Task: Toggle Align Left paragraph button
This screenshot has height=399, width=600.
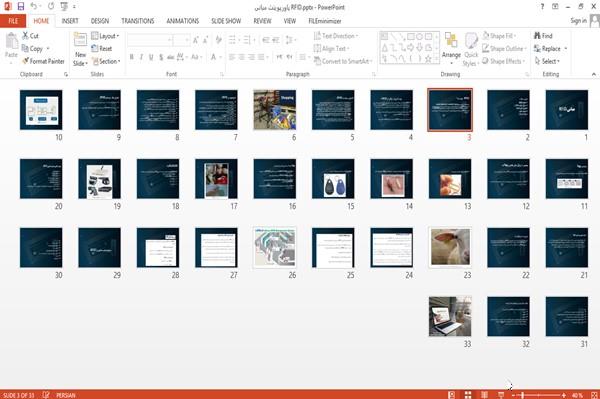Action: coord(232,57)
